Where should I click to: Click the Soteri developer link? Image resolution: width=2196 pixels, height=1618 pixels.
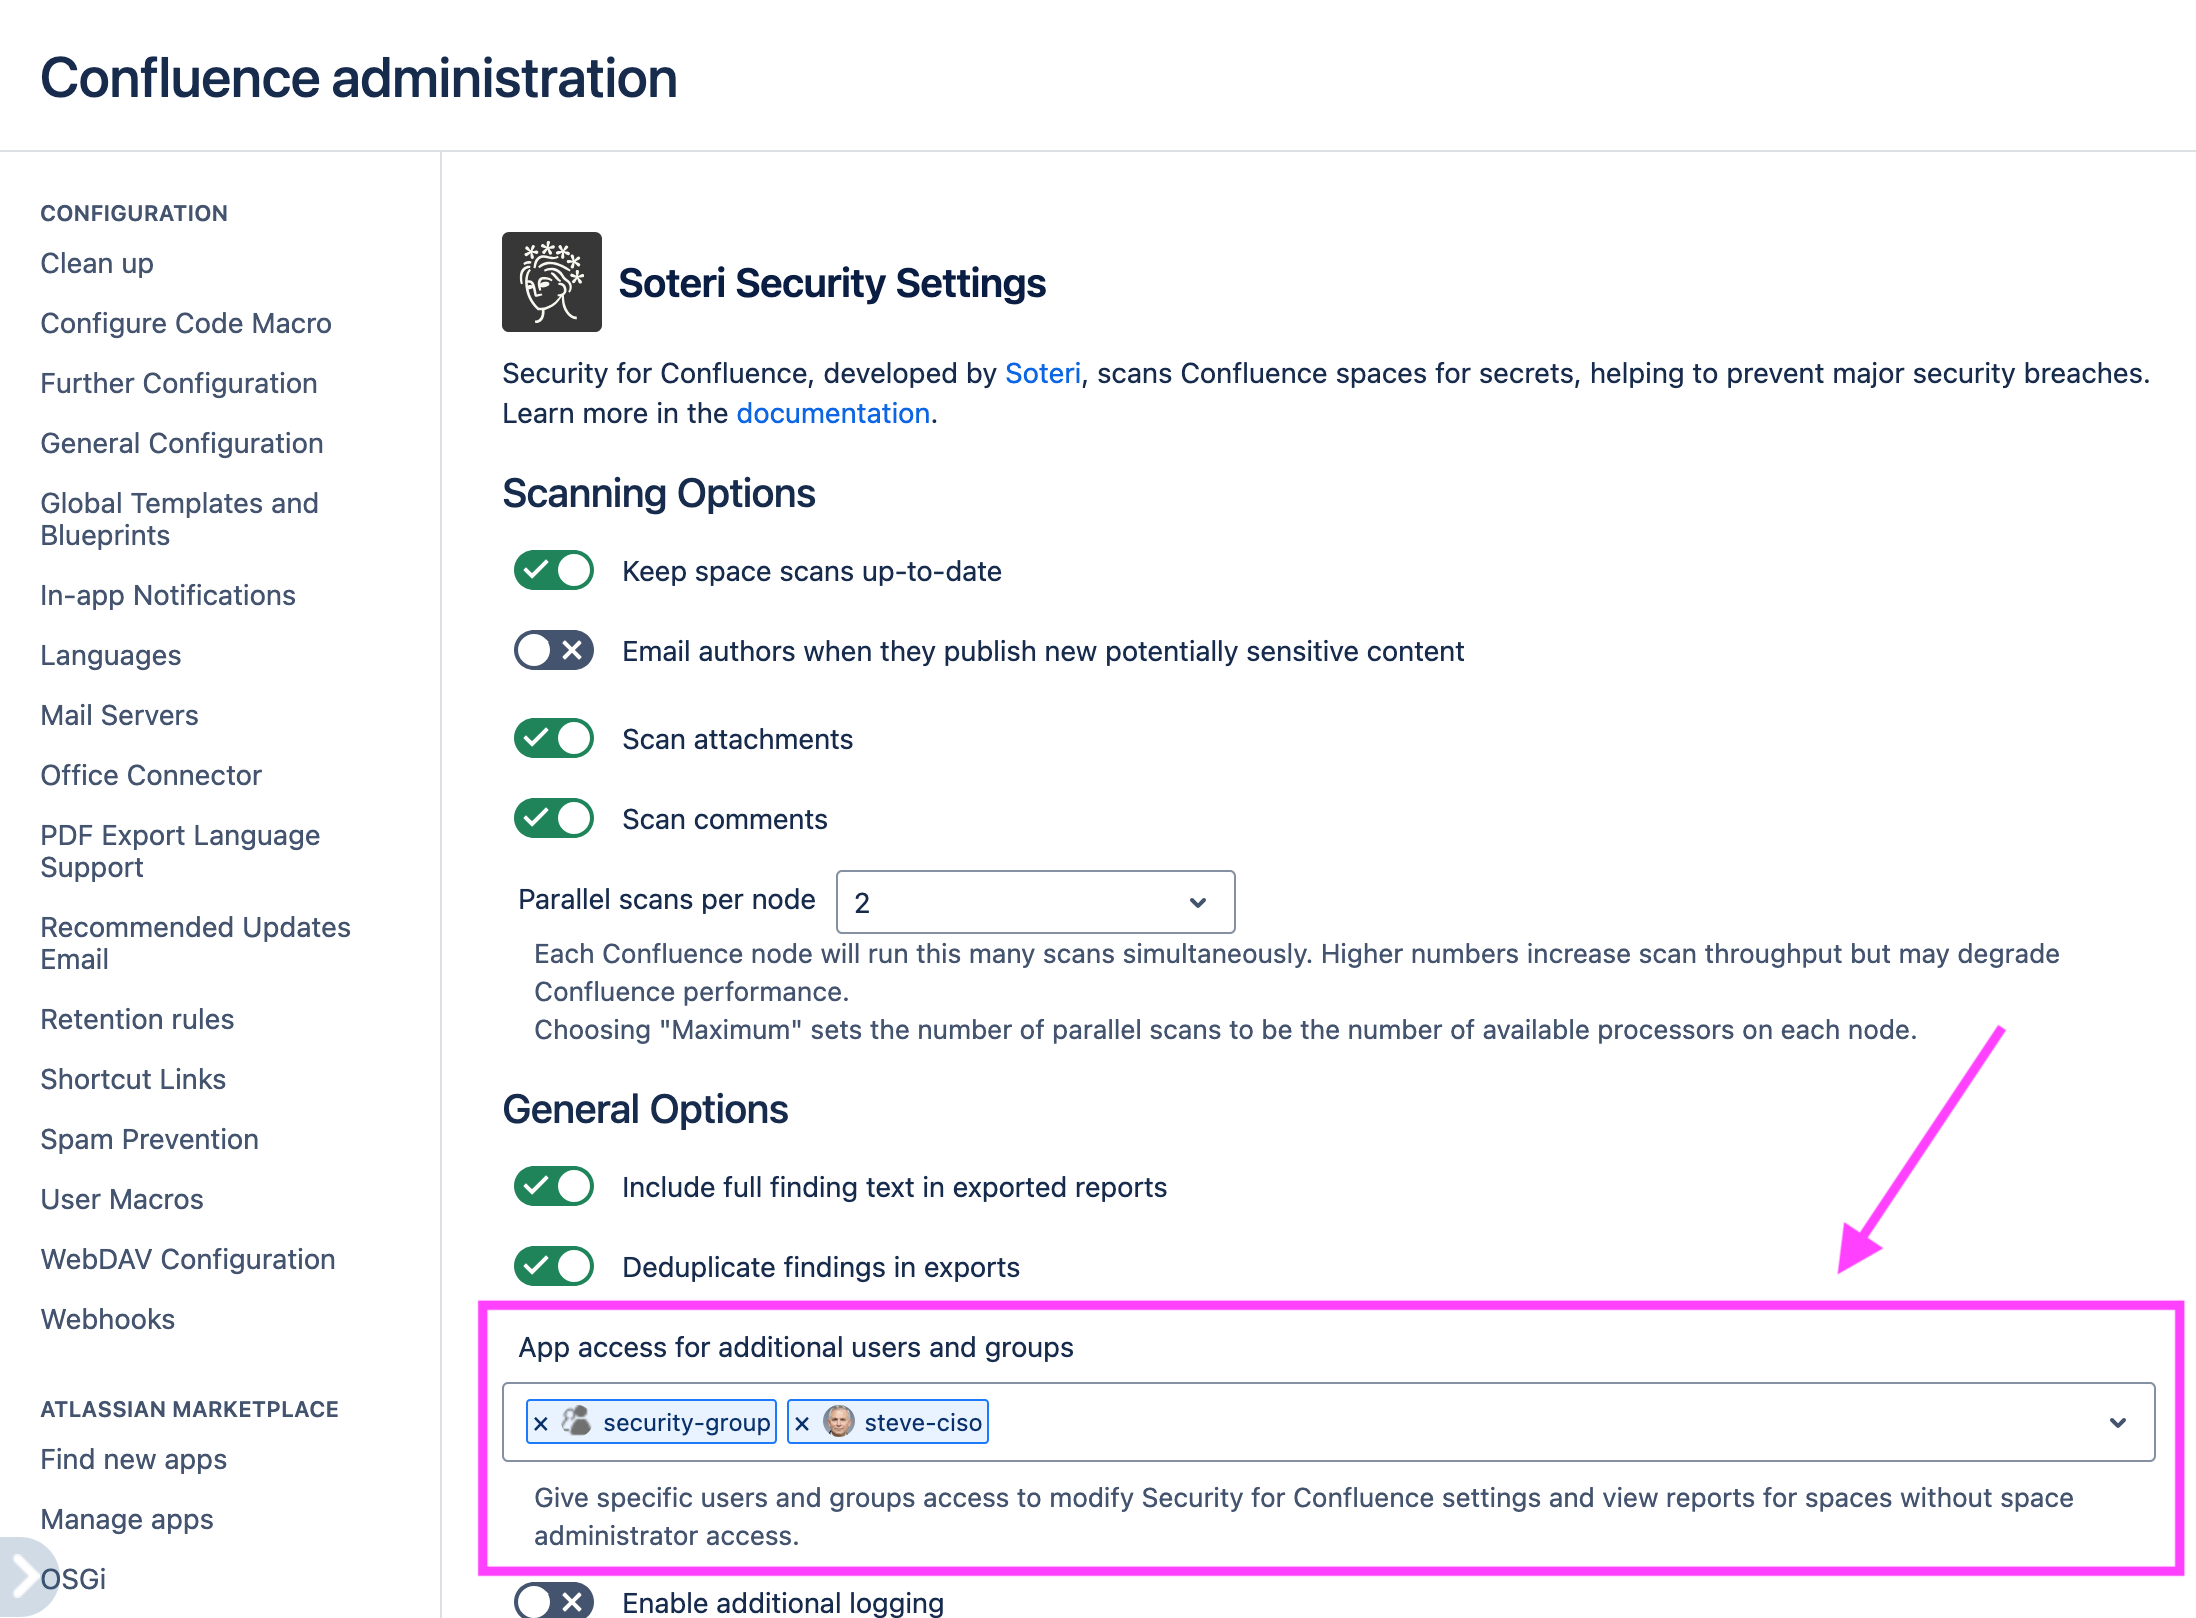point(1043,372)
